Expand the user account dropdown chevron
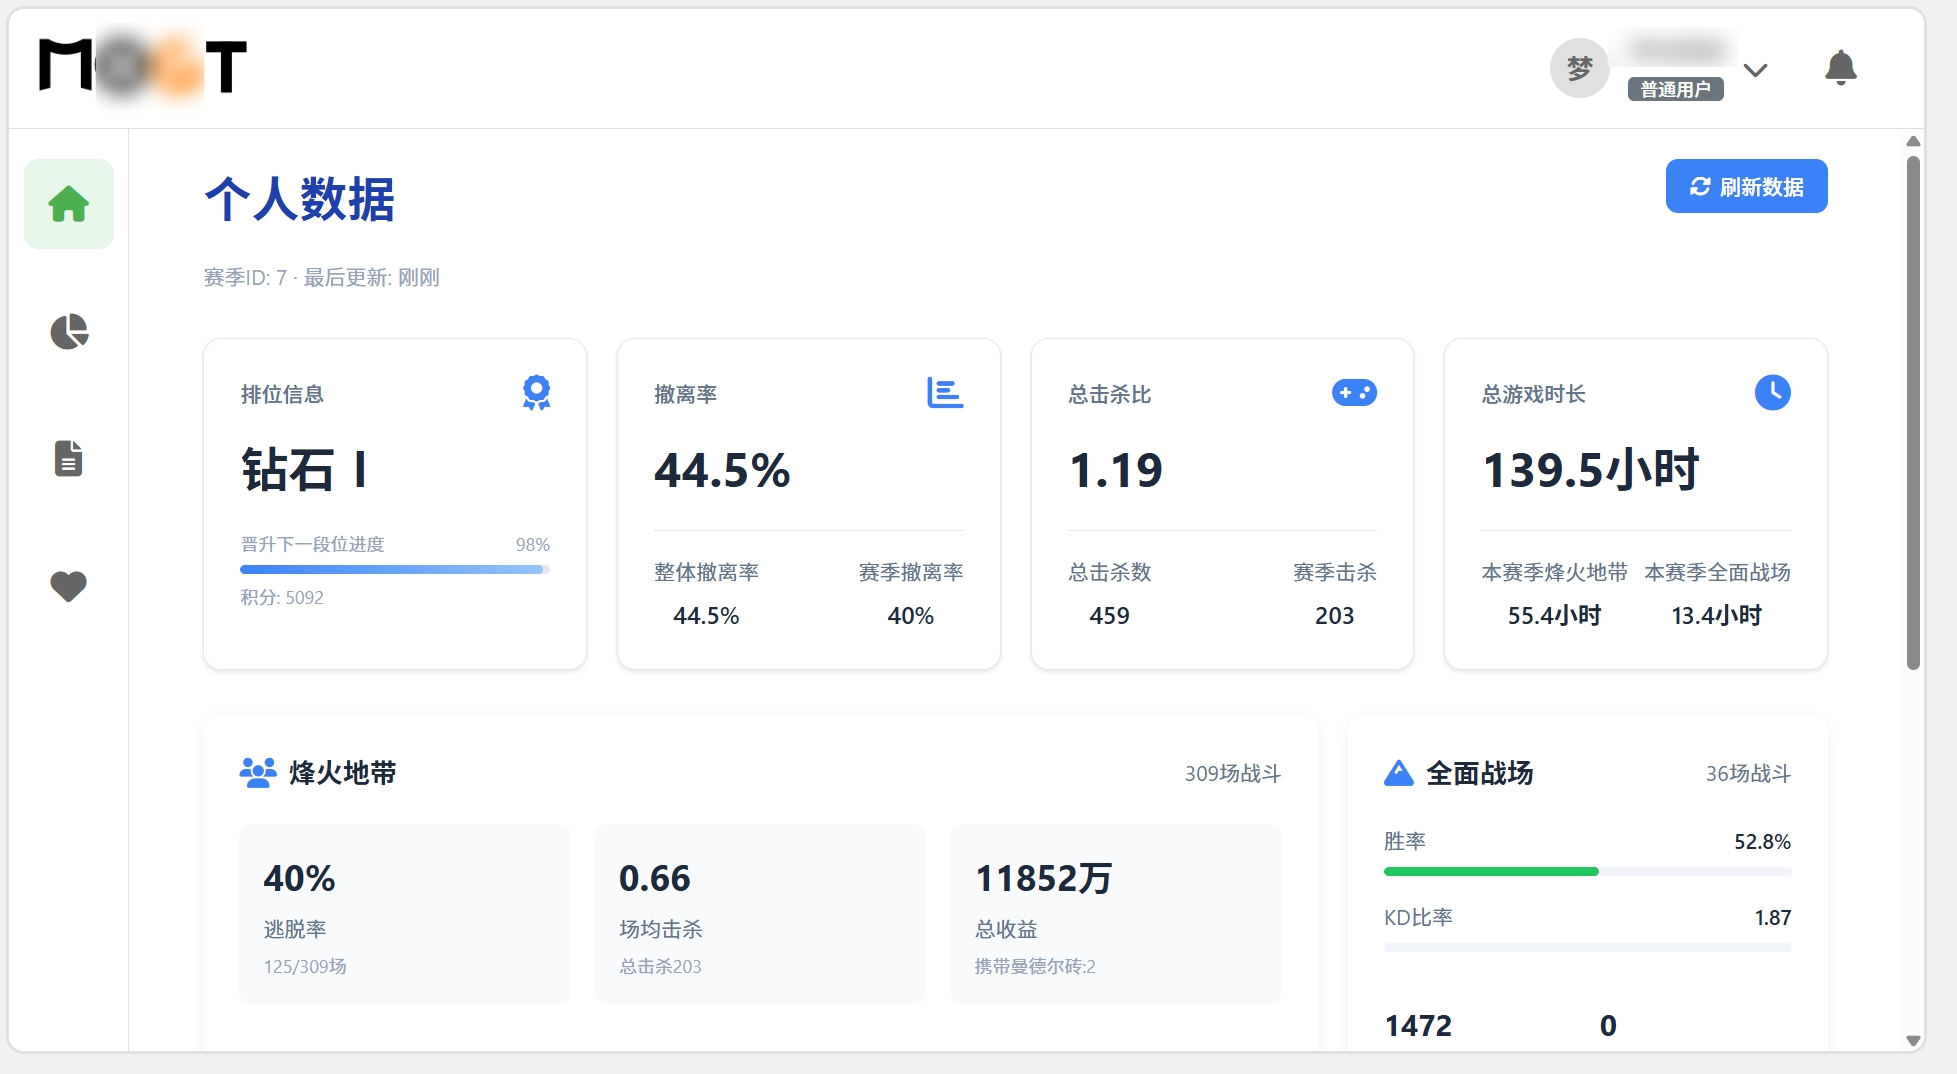This screenshot has height=1074, width=1957. coord(1755,70)
